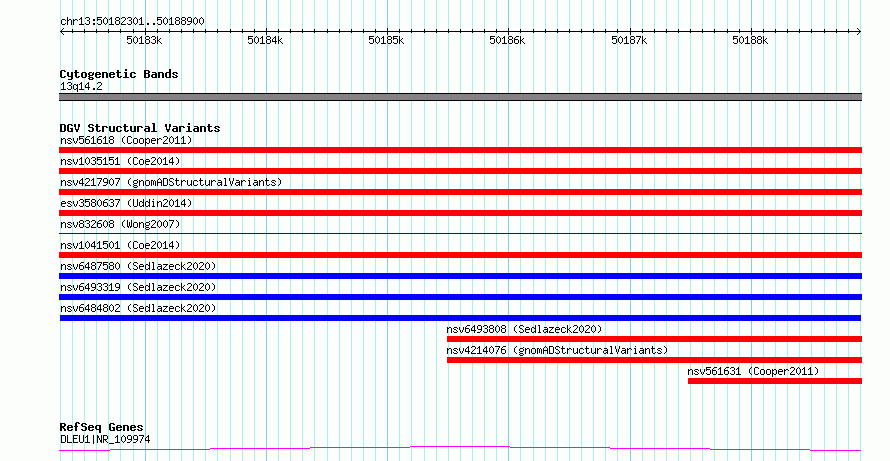Select the gray 13q14.2 cytogenetic band bar
The width and height of the screenshot is (890, 461).
coord(460,97)
